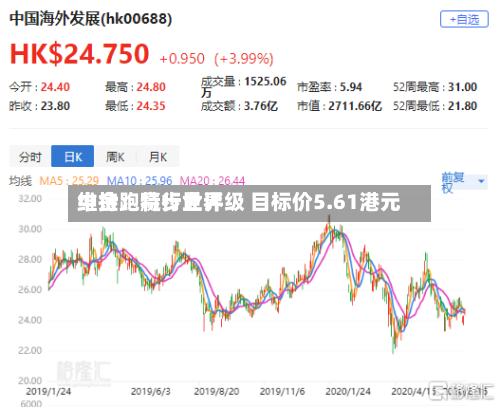Click the 昨收 23.80 previous close value

point(39,106)
